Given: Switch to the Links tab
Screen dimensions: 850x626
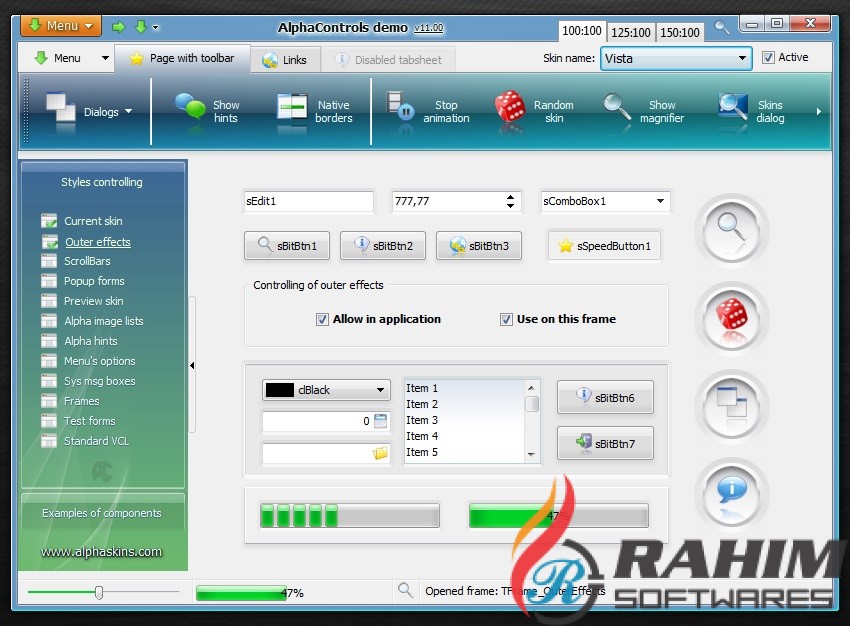Looking at the screenshot, I should pos(285,60).
